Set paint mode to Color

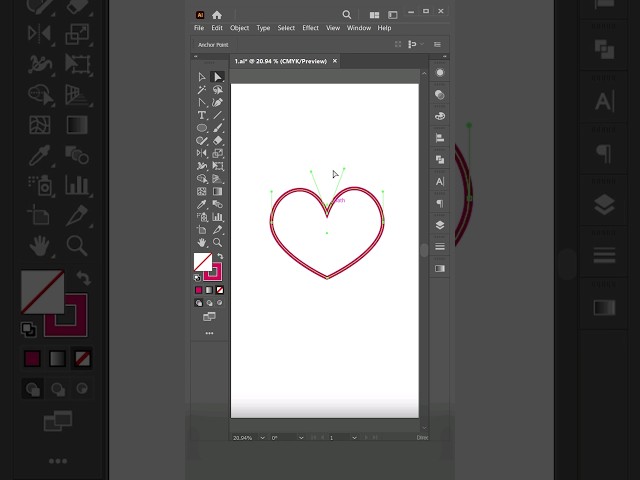(x=198, y=290)
